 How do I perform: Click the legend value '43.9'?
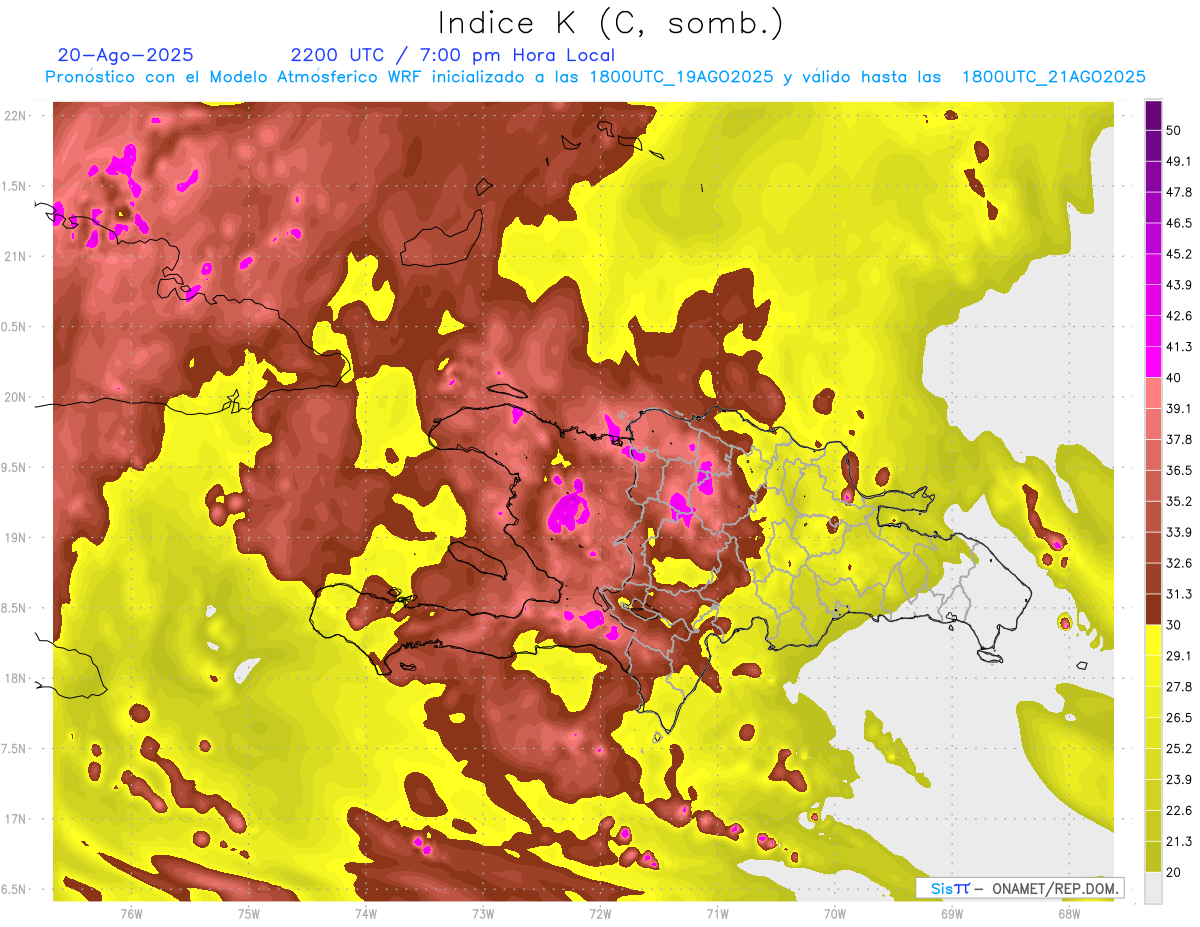(1179, 285)
